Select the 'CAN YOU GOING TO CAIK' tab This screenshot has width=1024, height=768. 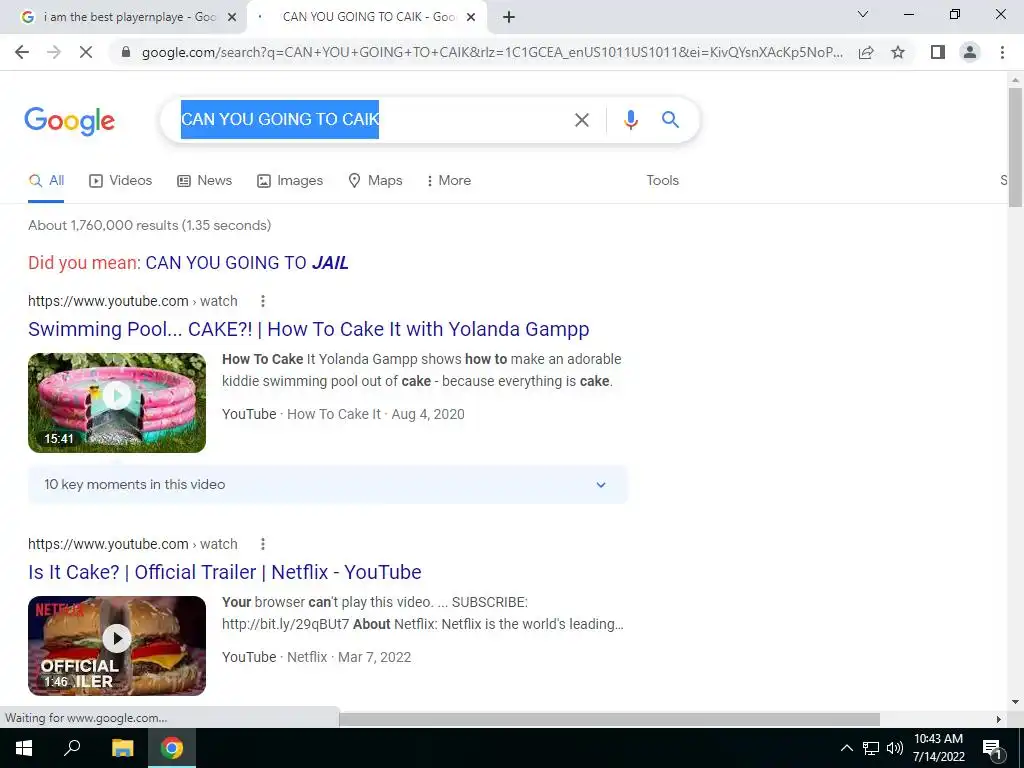tap(366, 17)
